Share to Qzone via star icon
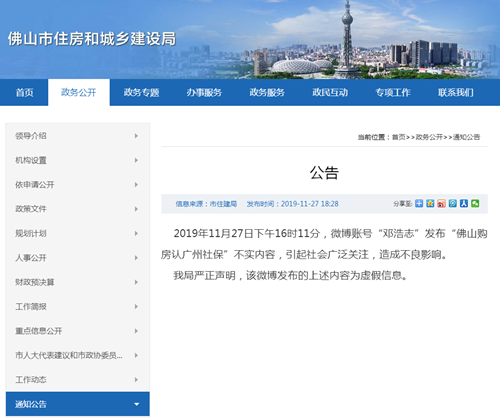Image resolution: width=500 pixels, height=418 pixels. 430,203
